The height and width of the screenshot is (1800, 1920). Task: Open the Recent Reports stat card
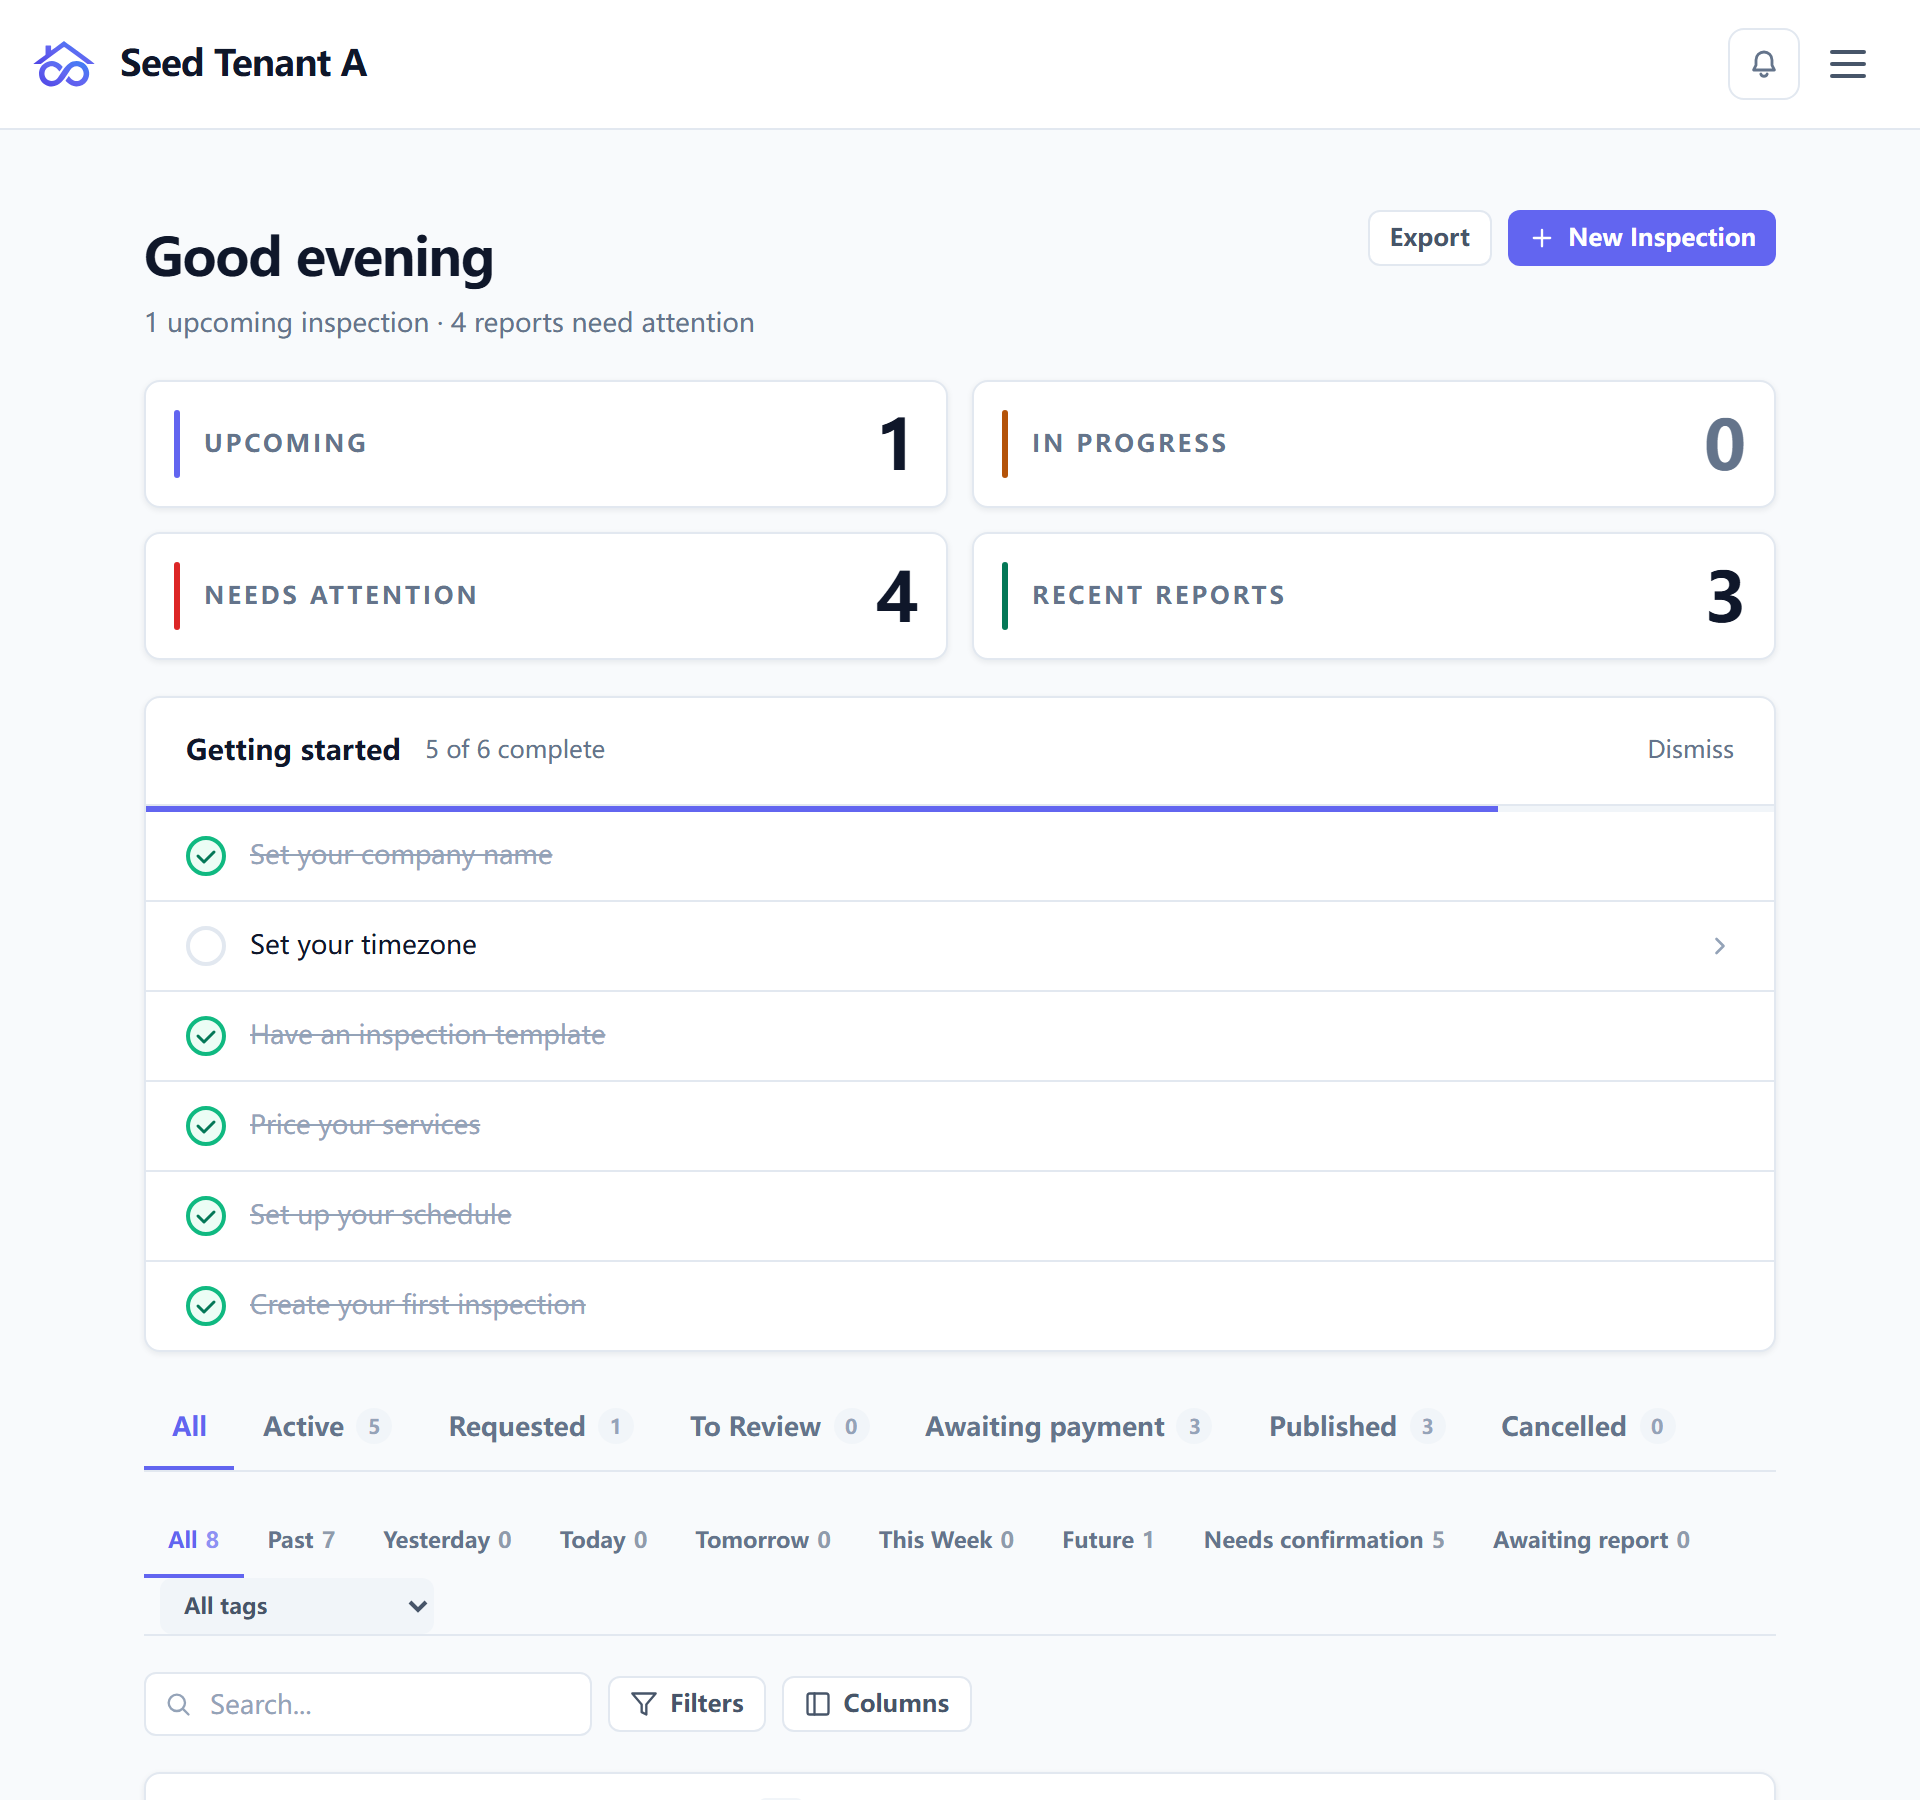tap(1374, 596)
